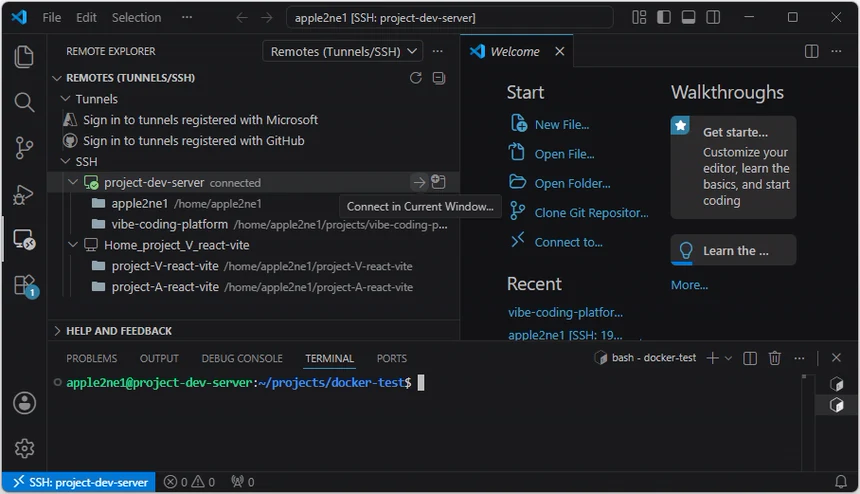This screenshot has width=860, height=494.
Task: Switch to PROBLEMS panel tab
Action: tap(92, 359)
